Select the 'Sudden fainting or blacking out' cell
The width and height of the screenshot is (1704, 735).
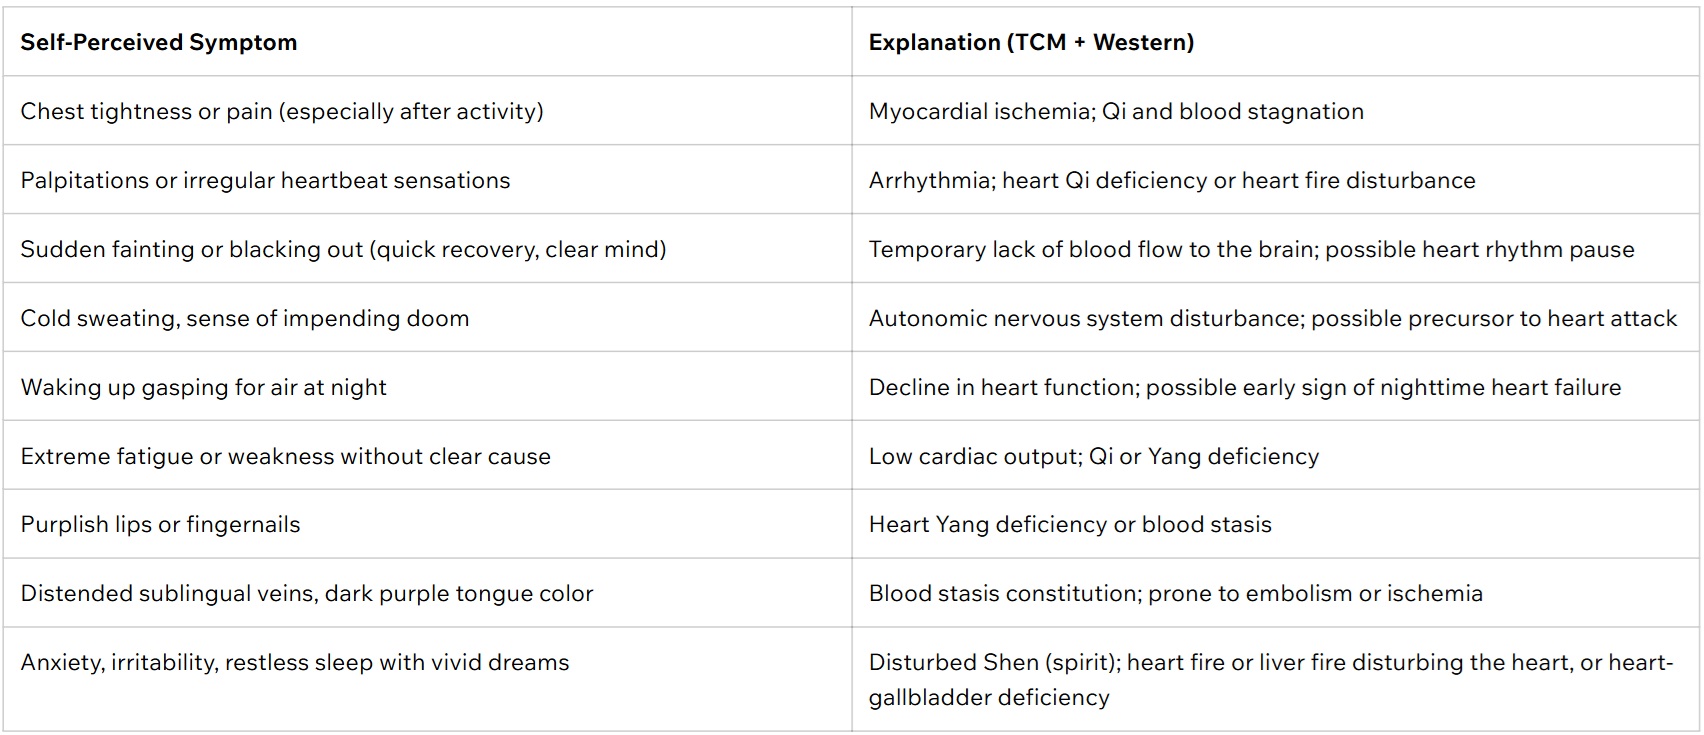coord(343,249)
